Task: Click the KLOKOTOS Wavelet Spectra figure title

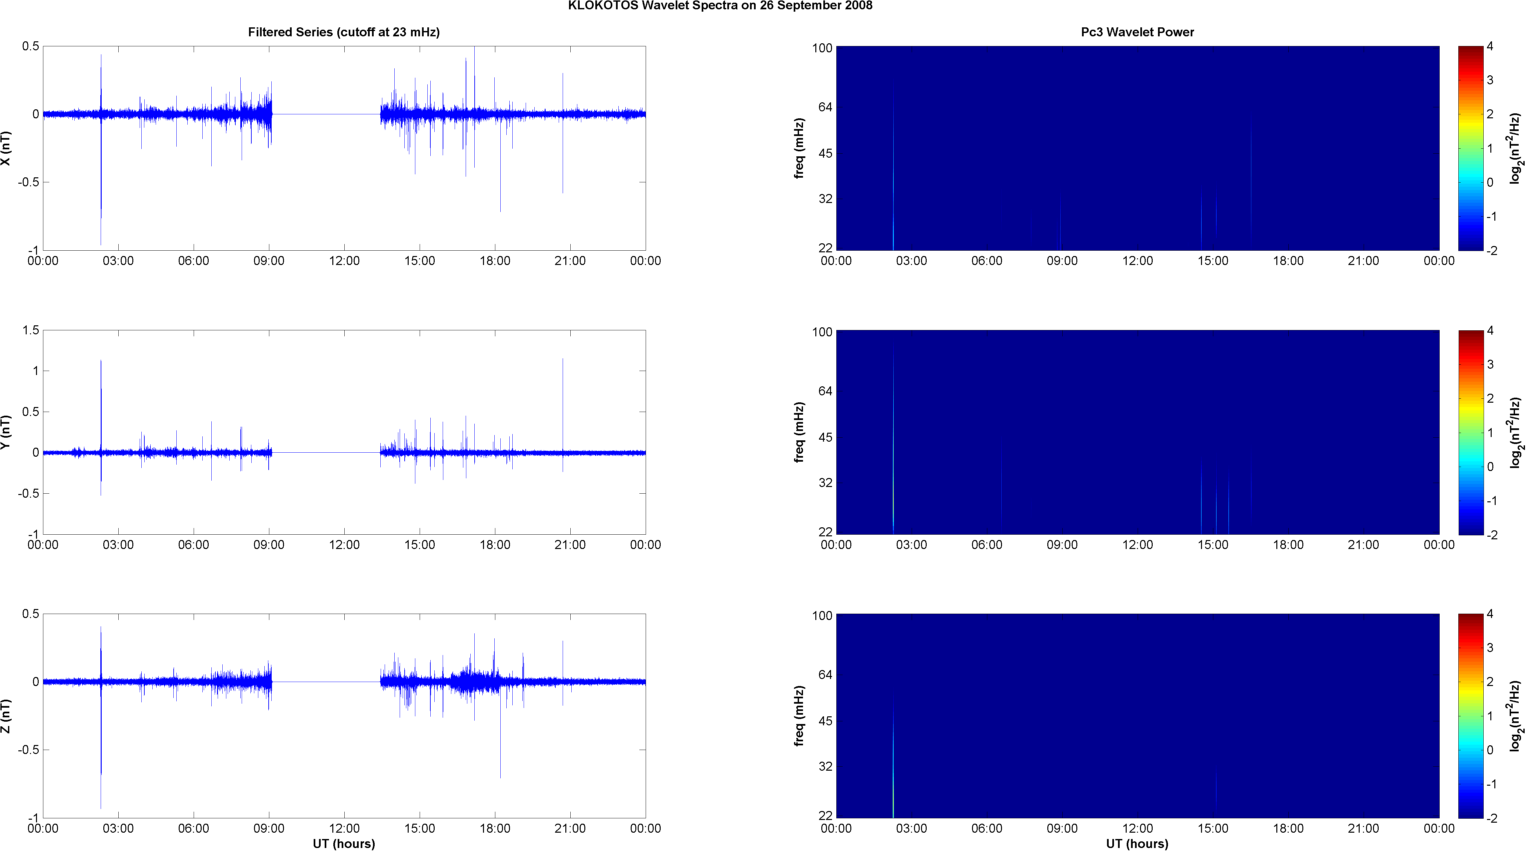Action: coord(720,6)
